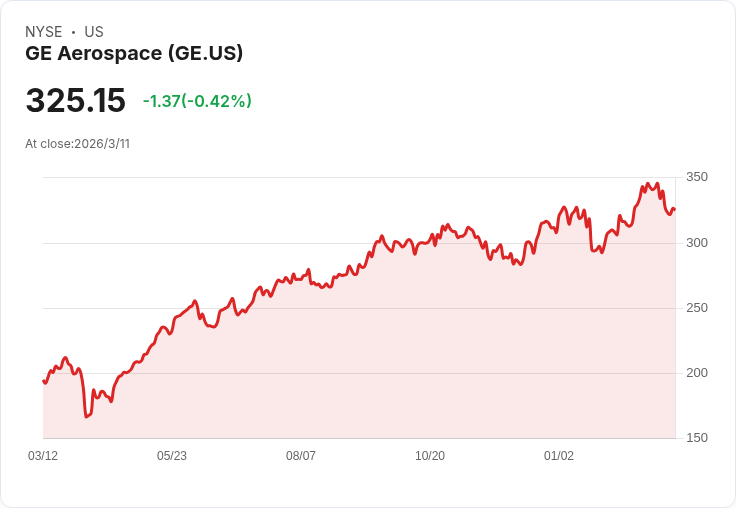The width and height of the screenshot is (736, 508).
Task: Click the At close:2026/3/11 date text
Action: click(x=77, y=144)
